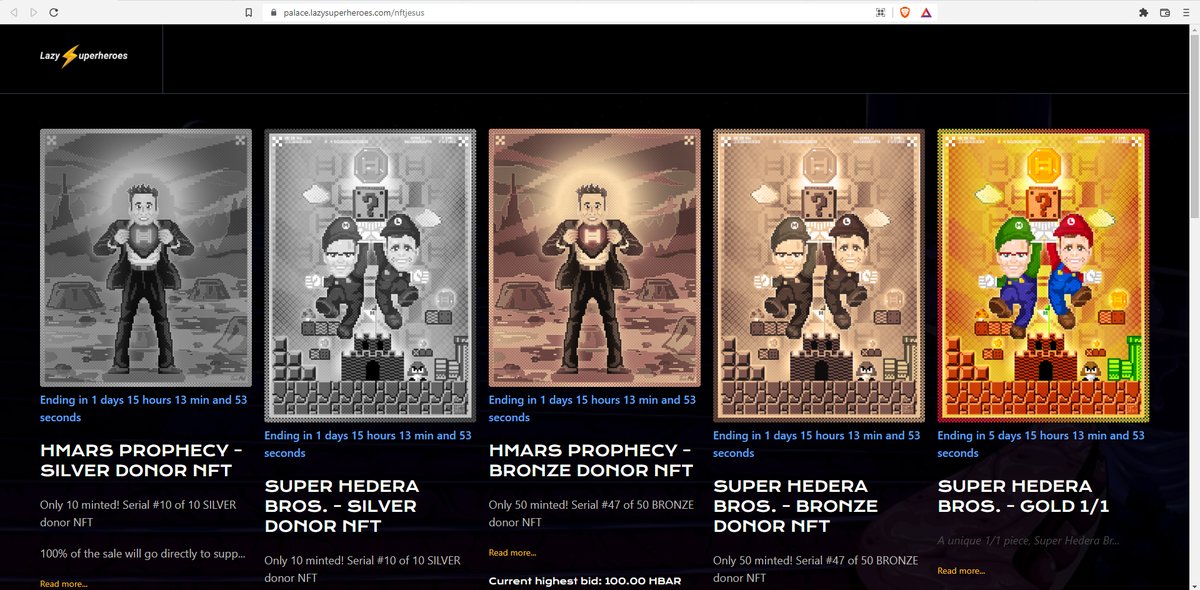Image resolution: width=1200 pixels, height=590 pixels.
Task: Go back using the browser back arrow
Action: click(14, 12)
